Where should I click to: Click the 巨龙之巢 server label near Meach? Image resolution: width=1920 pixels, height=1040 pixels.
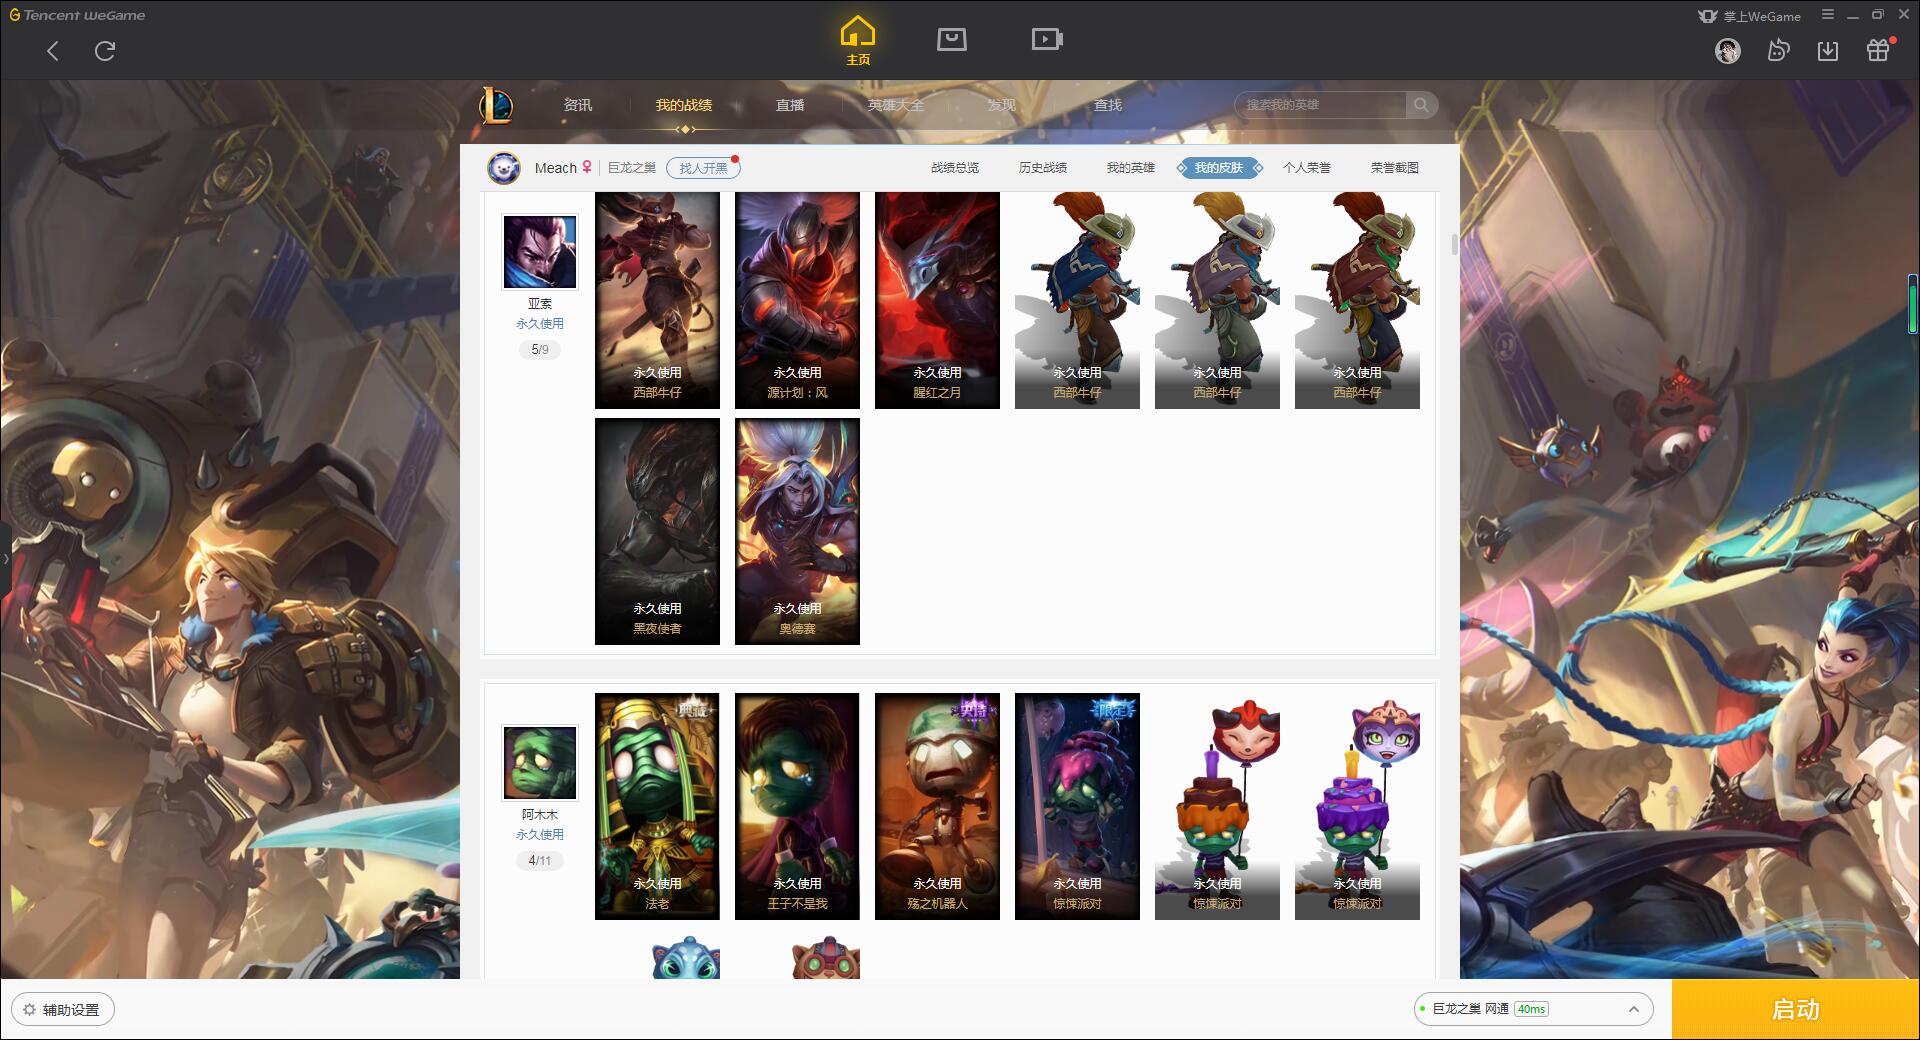click(632, 168)
